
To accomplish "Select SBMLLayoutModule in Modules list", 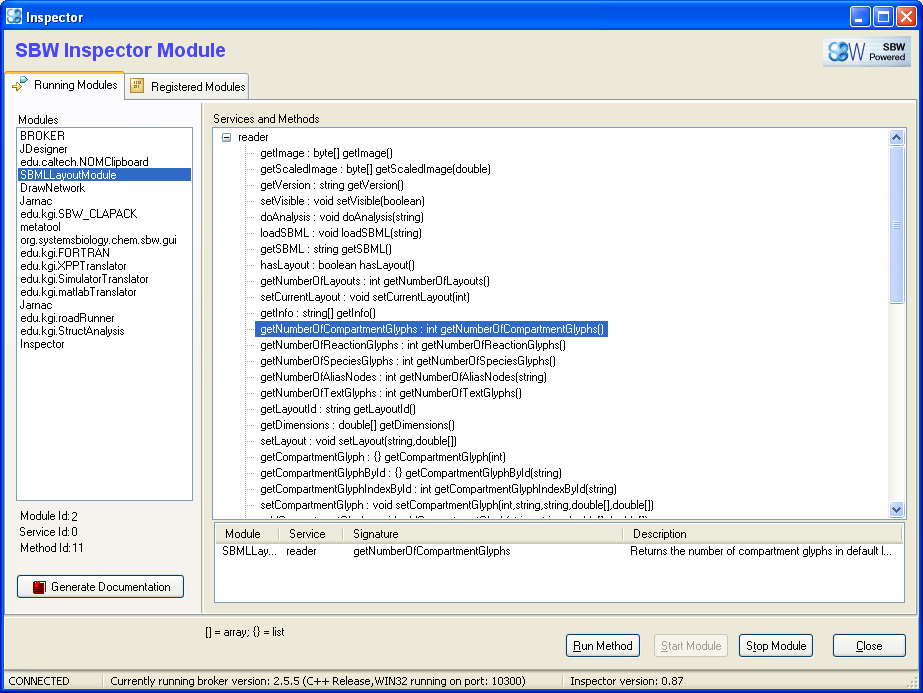I will pyautogui.click(x=104, y=175).
